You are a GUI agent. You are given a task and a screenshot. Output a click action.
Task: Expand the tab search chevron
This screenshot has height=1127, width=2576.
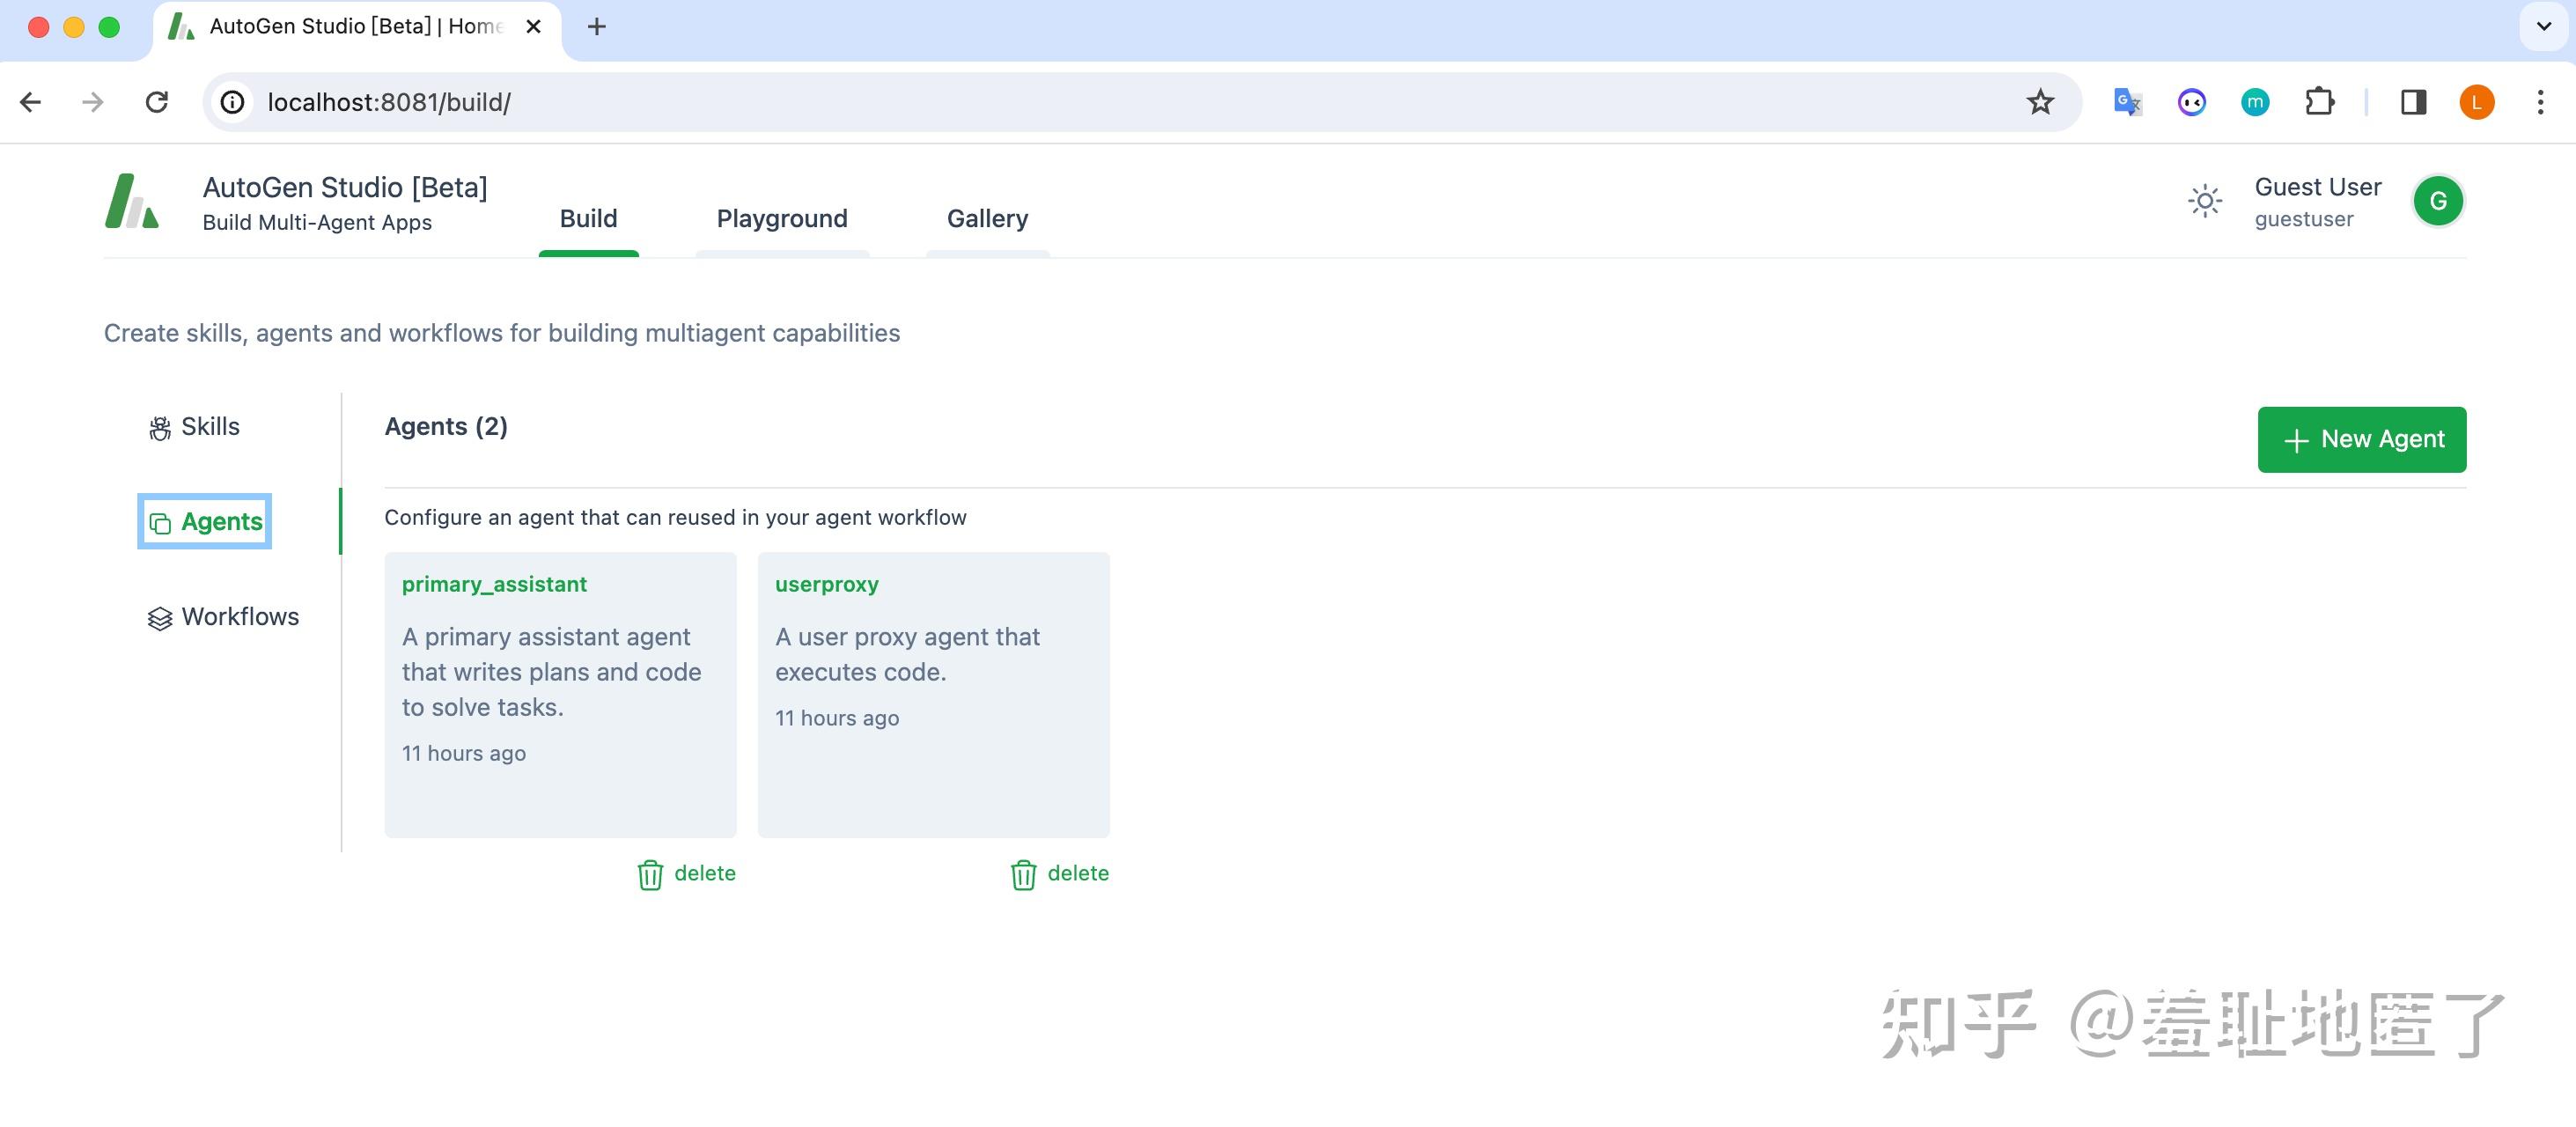[2544, 27]
